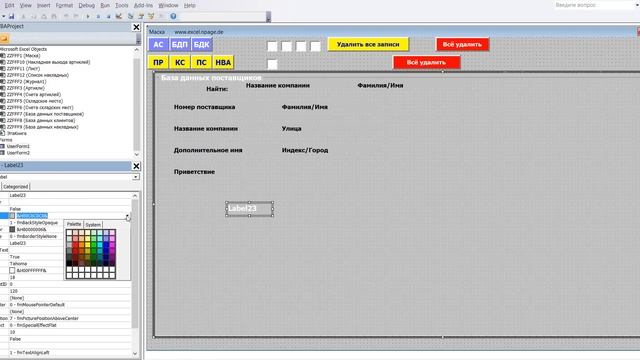The height and width of the screenshot is (360, 640).
Task: Open the Debug menu
Action: point(87,5)
